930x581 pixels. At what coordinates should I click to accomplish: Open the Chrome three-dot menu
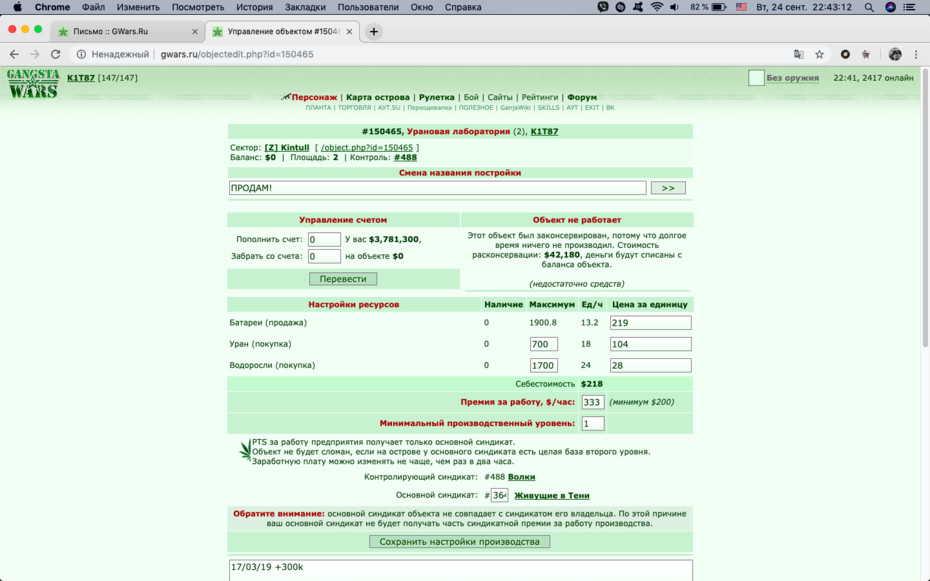pos(916,54)
